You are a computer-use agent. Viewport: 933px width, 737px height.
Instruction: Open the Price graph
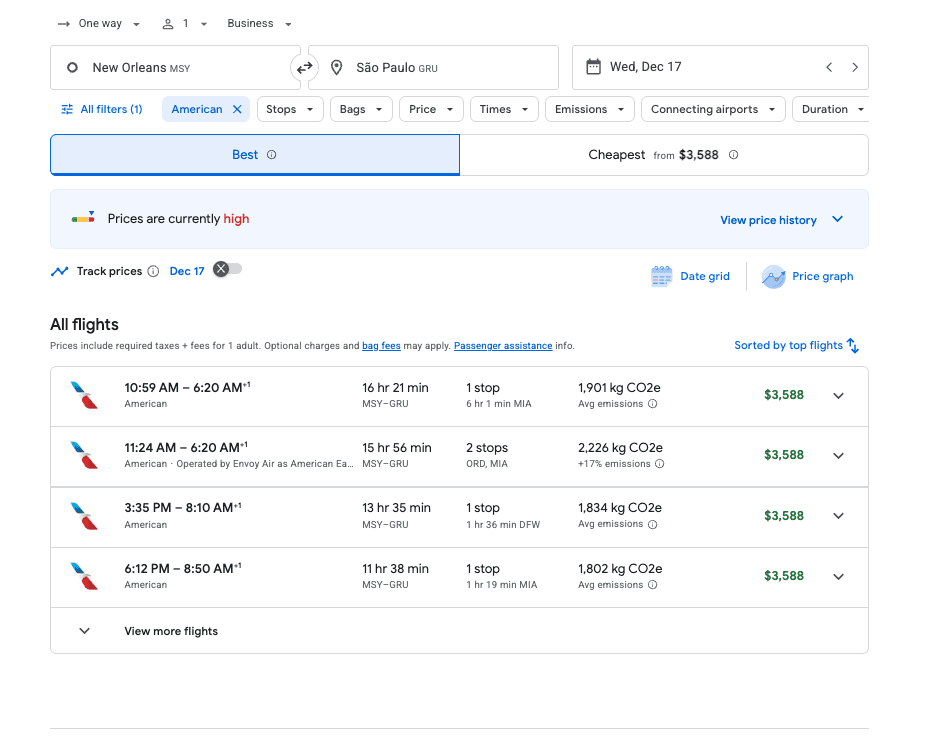(x=808, y=277)
